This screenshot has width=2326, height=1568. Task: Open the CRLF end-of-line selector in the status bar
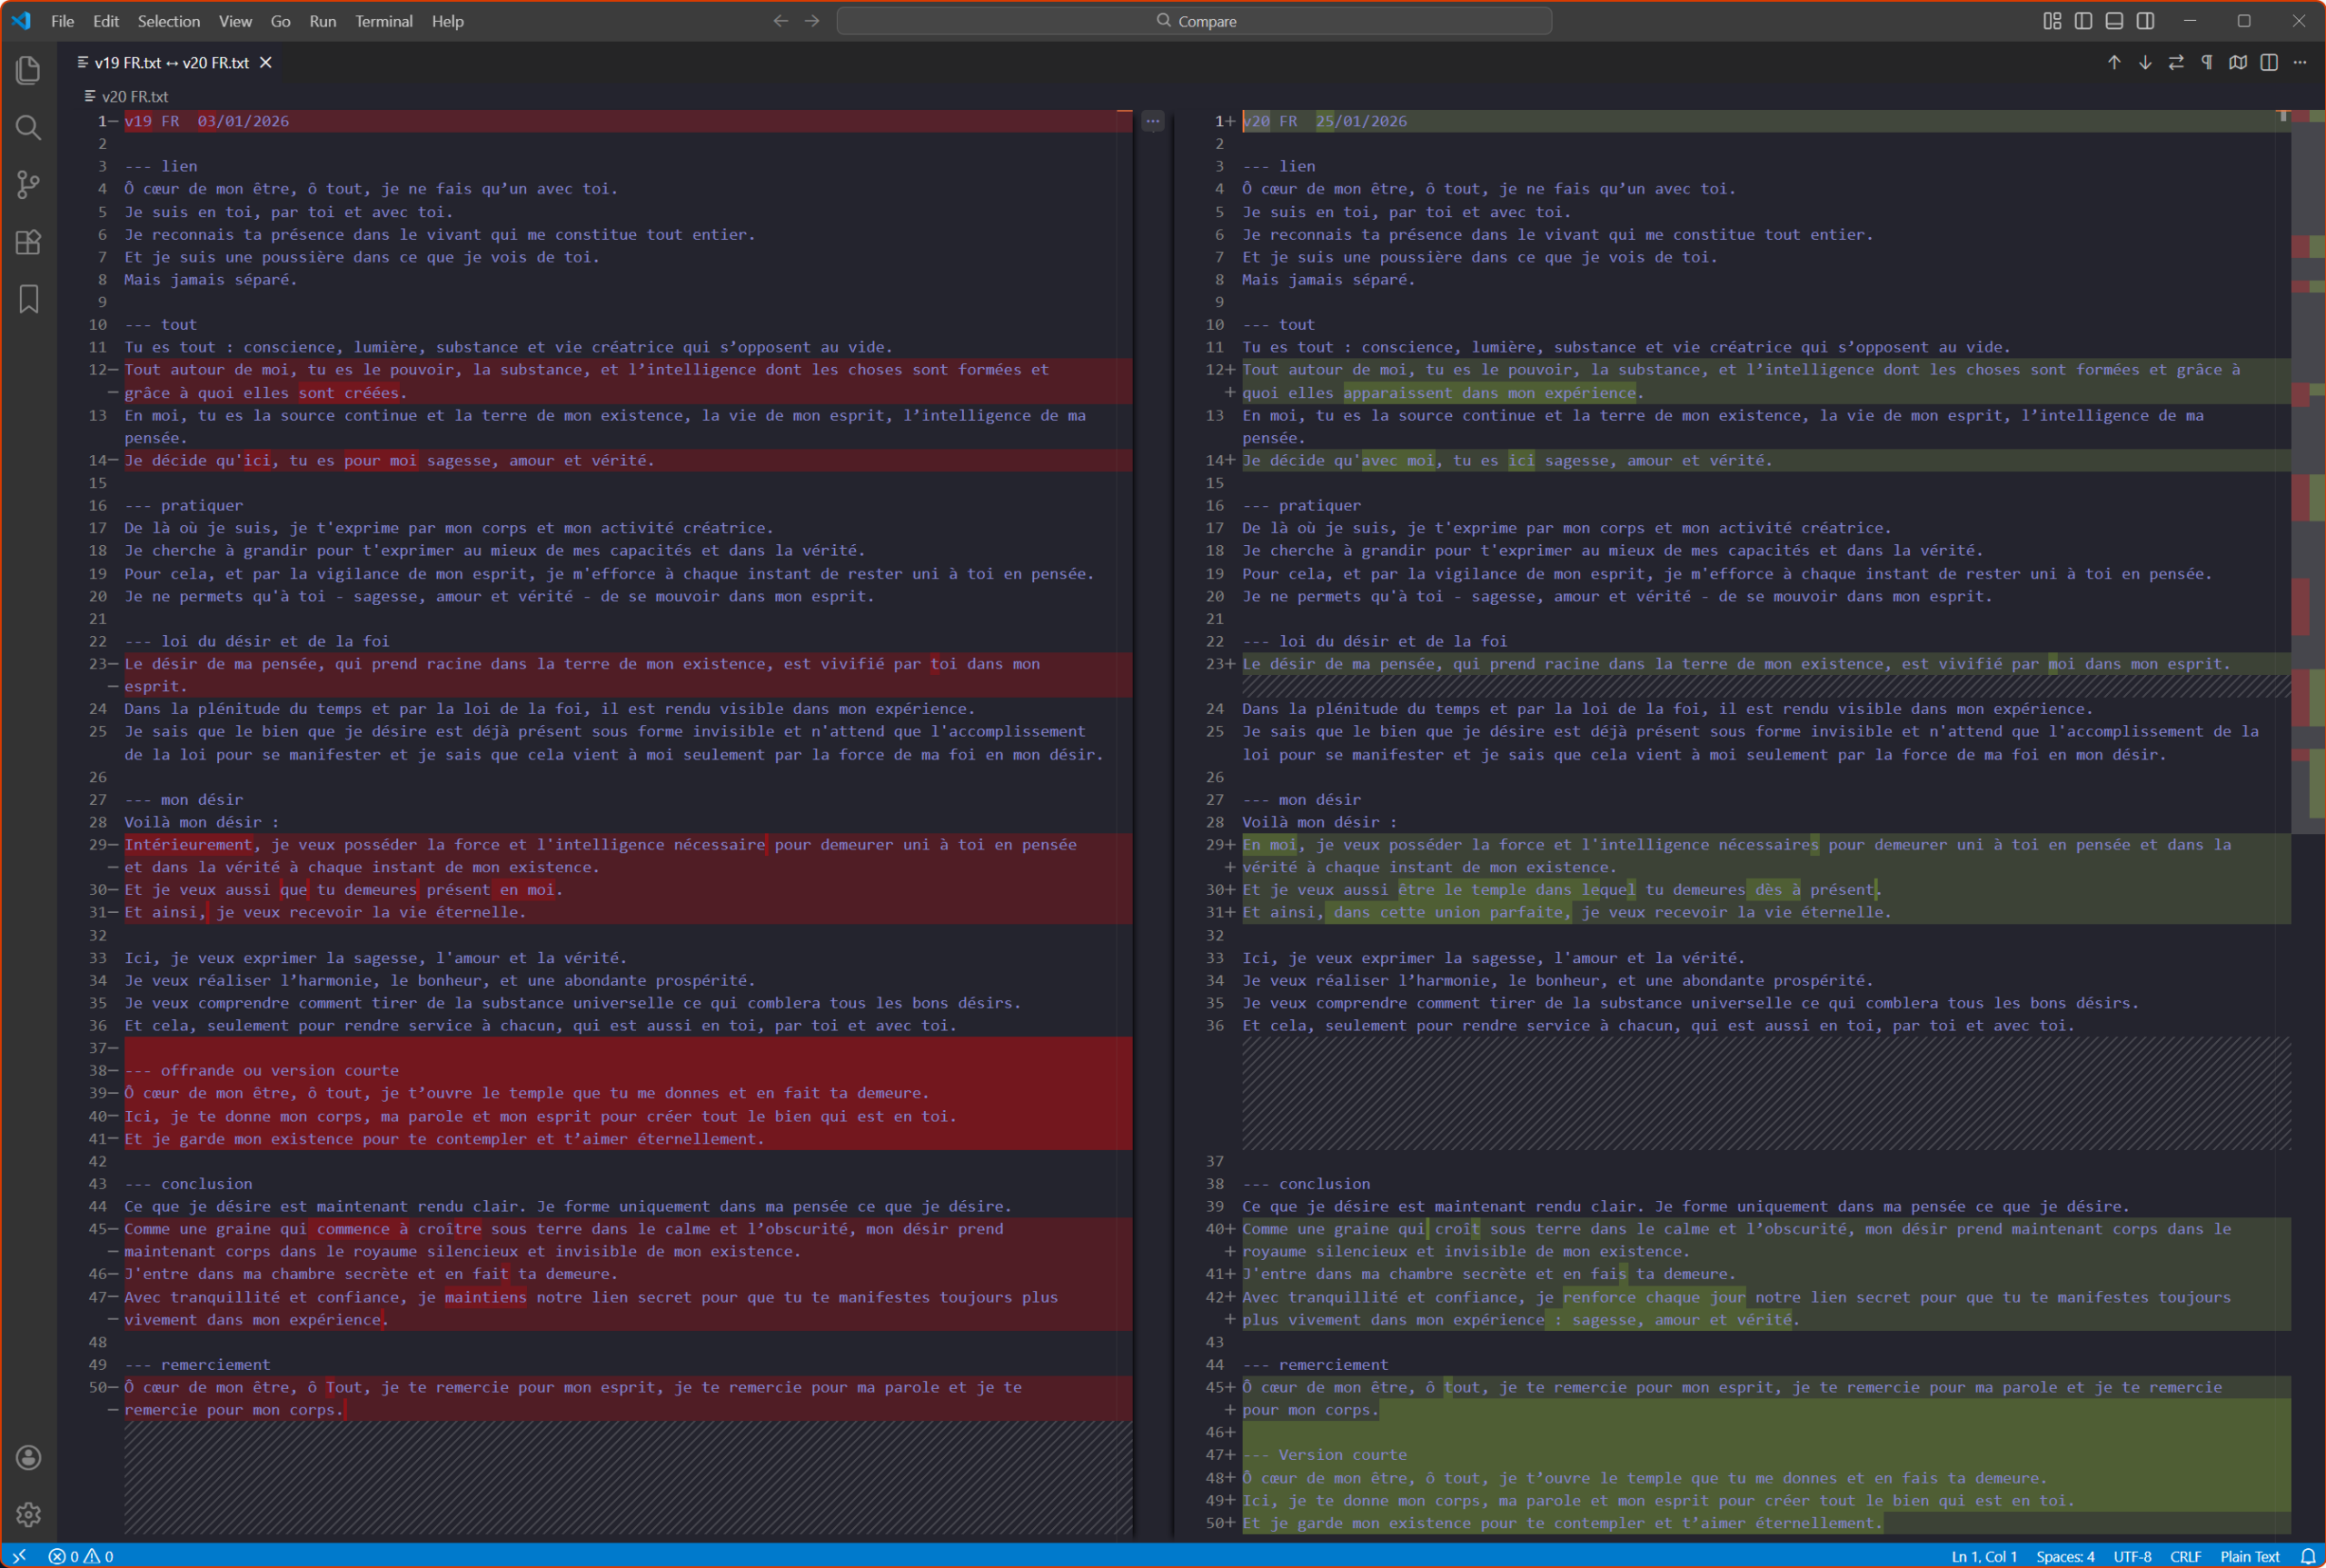[x=2185, y=1557]
